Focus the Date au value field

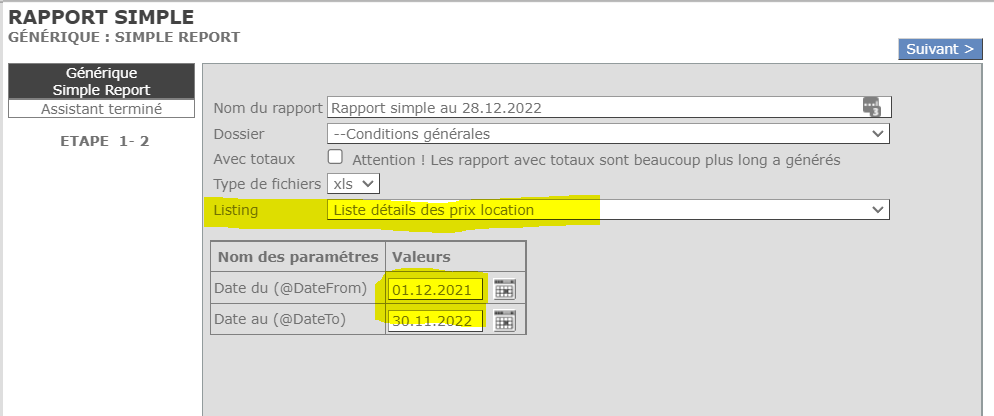[x=437, y=321]
